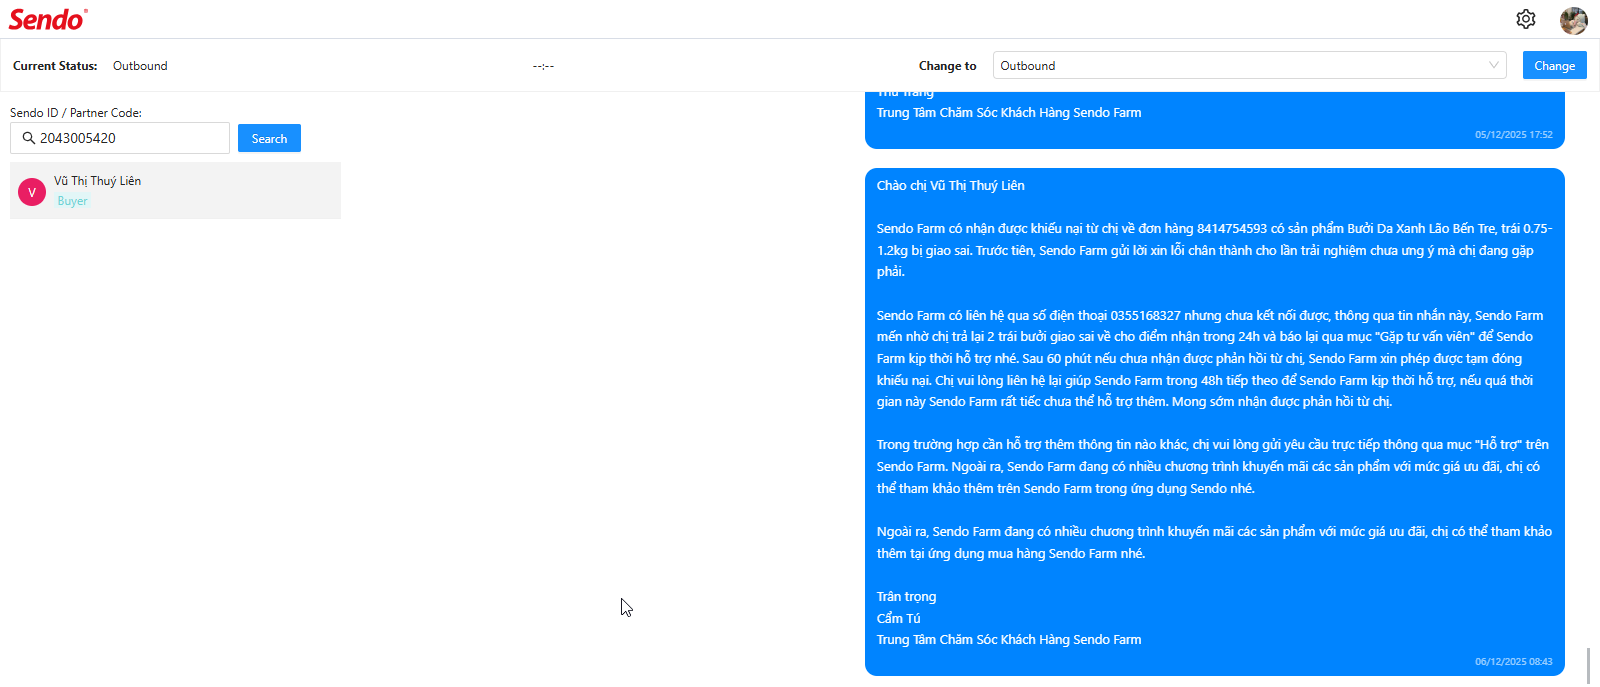The width and height of the screenshot is (1600, 687).
Task: Click the timestamp 05/12/2025 17:52
Action: coord(1513,134)
